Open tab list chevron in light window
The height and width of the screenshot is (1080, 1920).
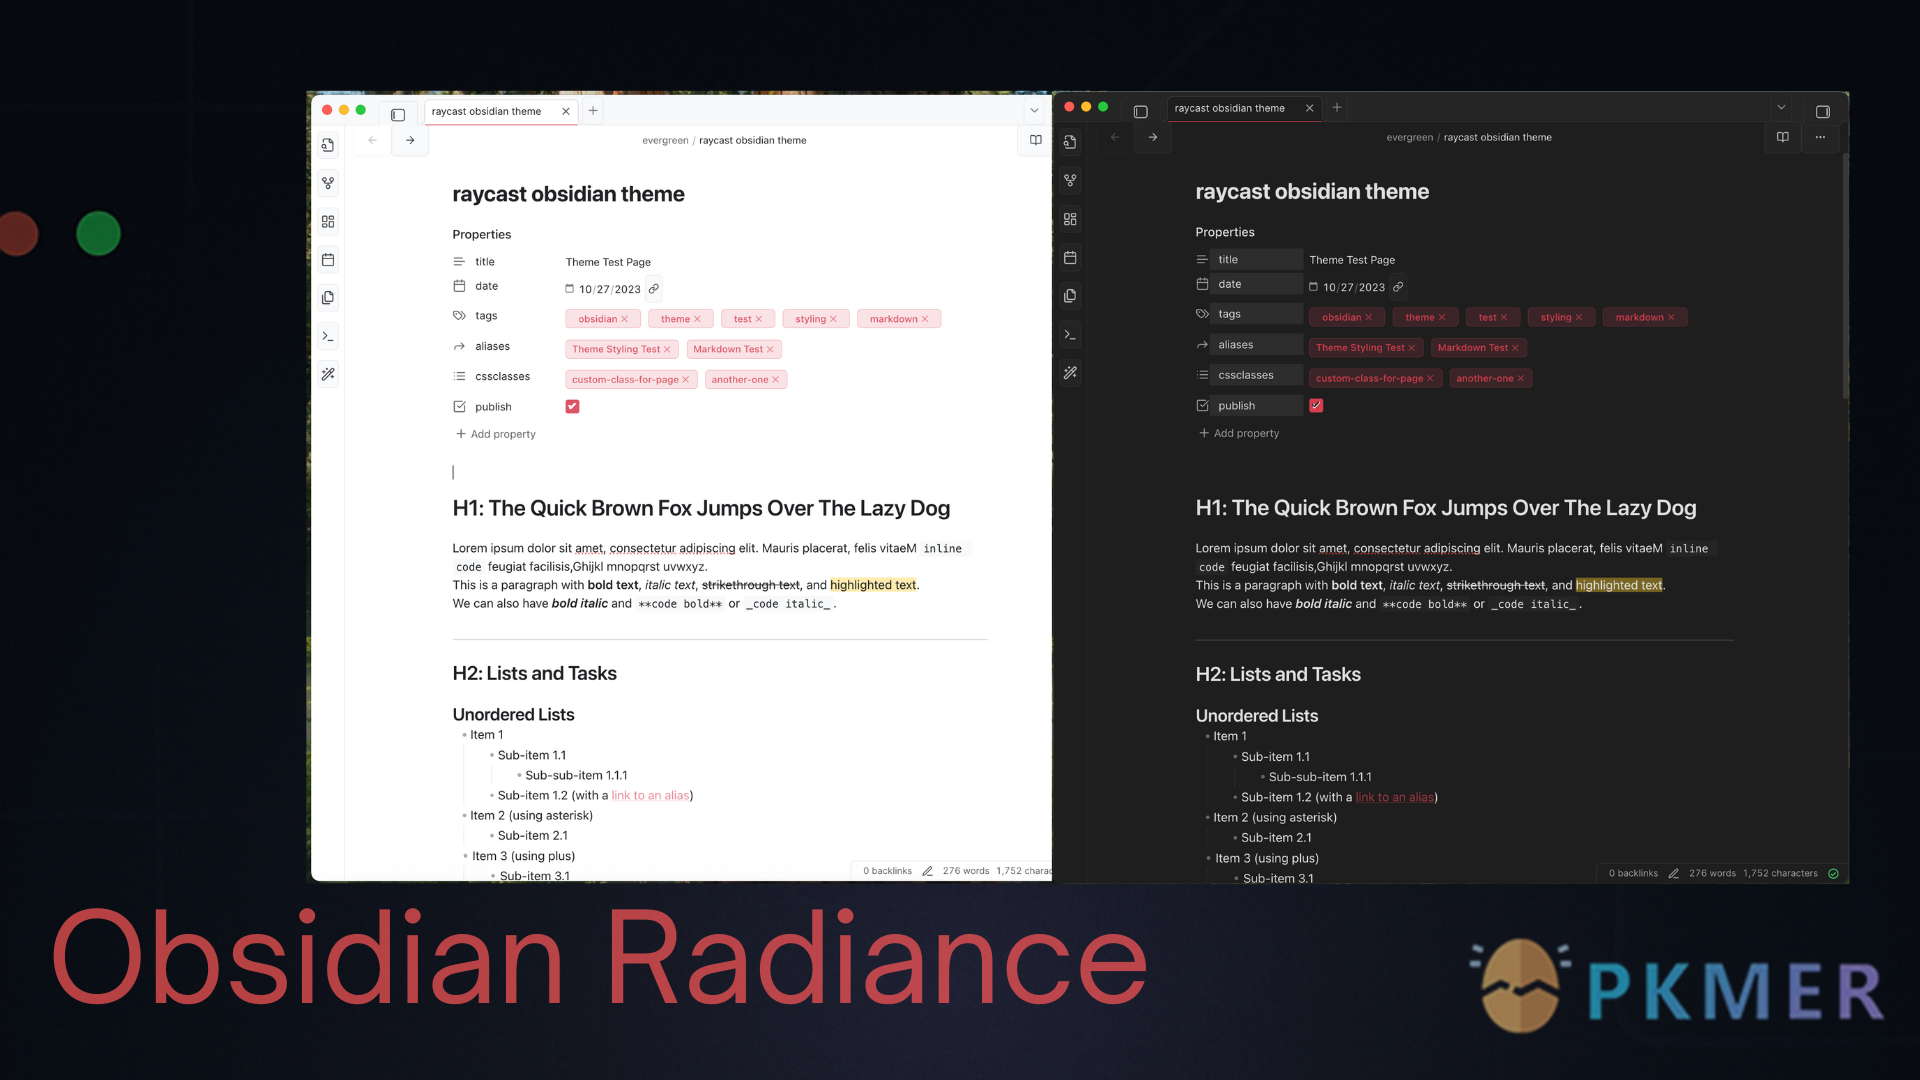[x=1034, y=111]
